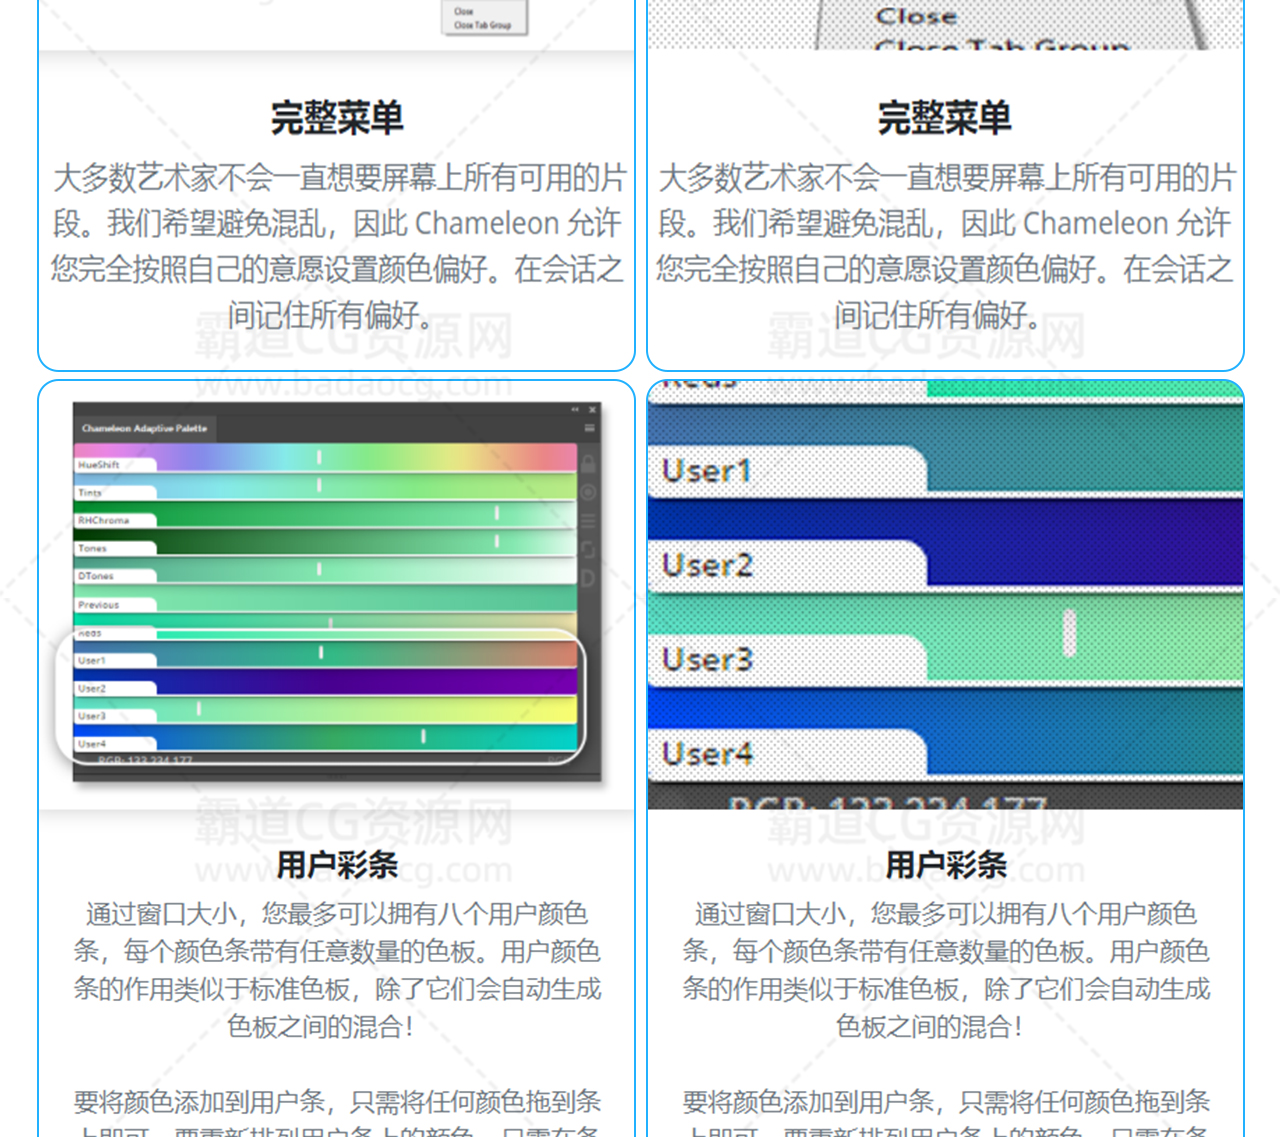Select the Chameleon Adaptive Palette tab
This screenshot has width=1280, height=1137.
pyautogui.click(x=144, y=428)
